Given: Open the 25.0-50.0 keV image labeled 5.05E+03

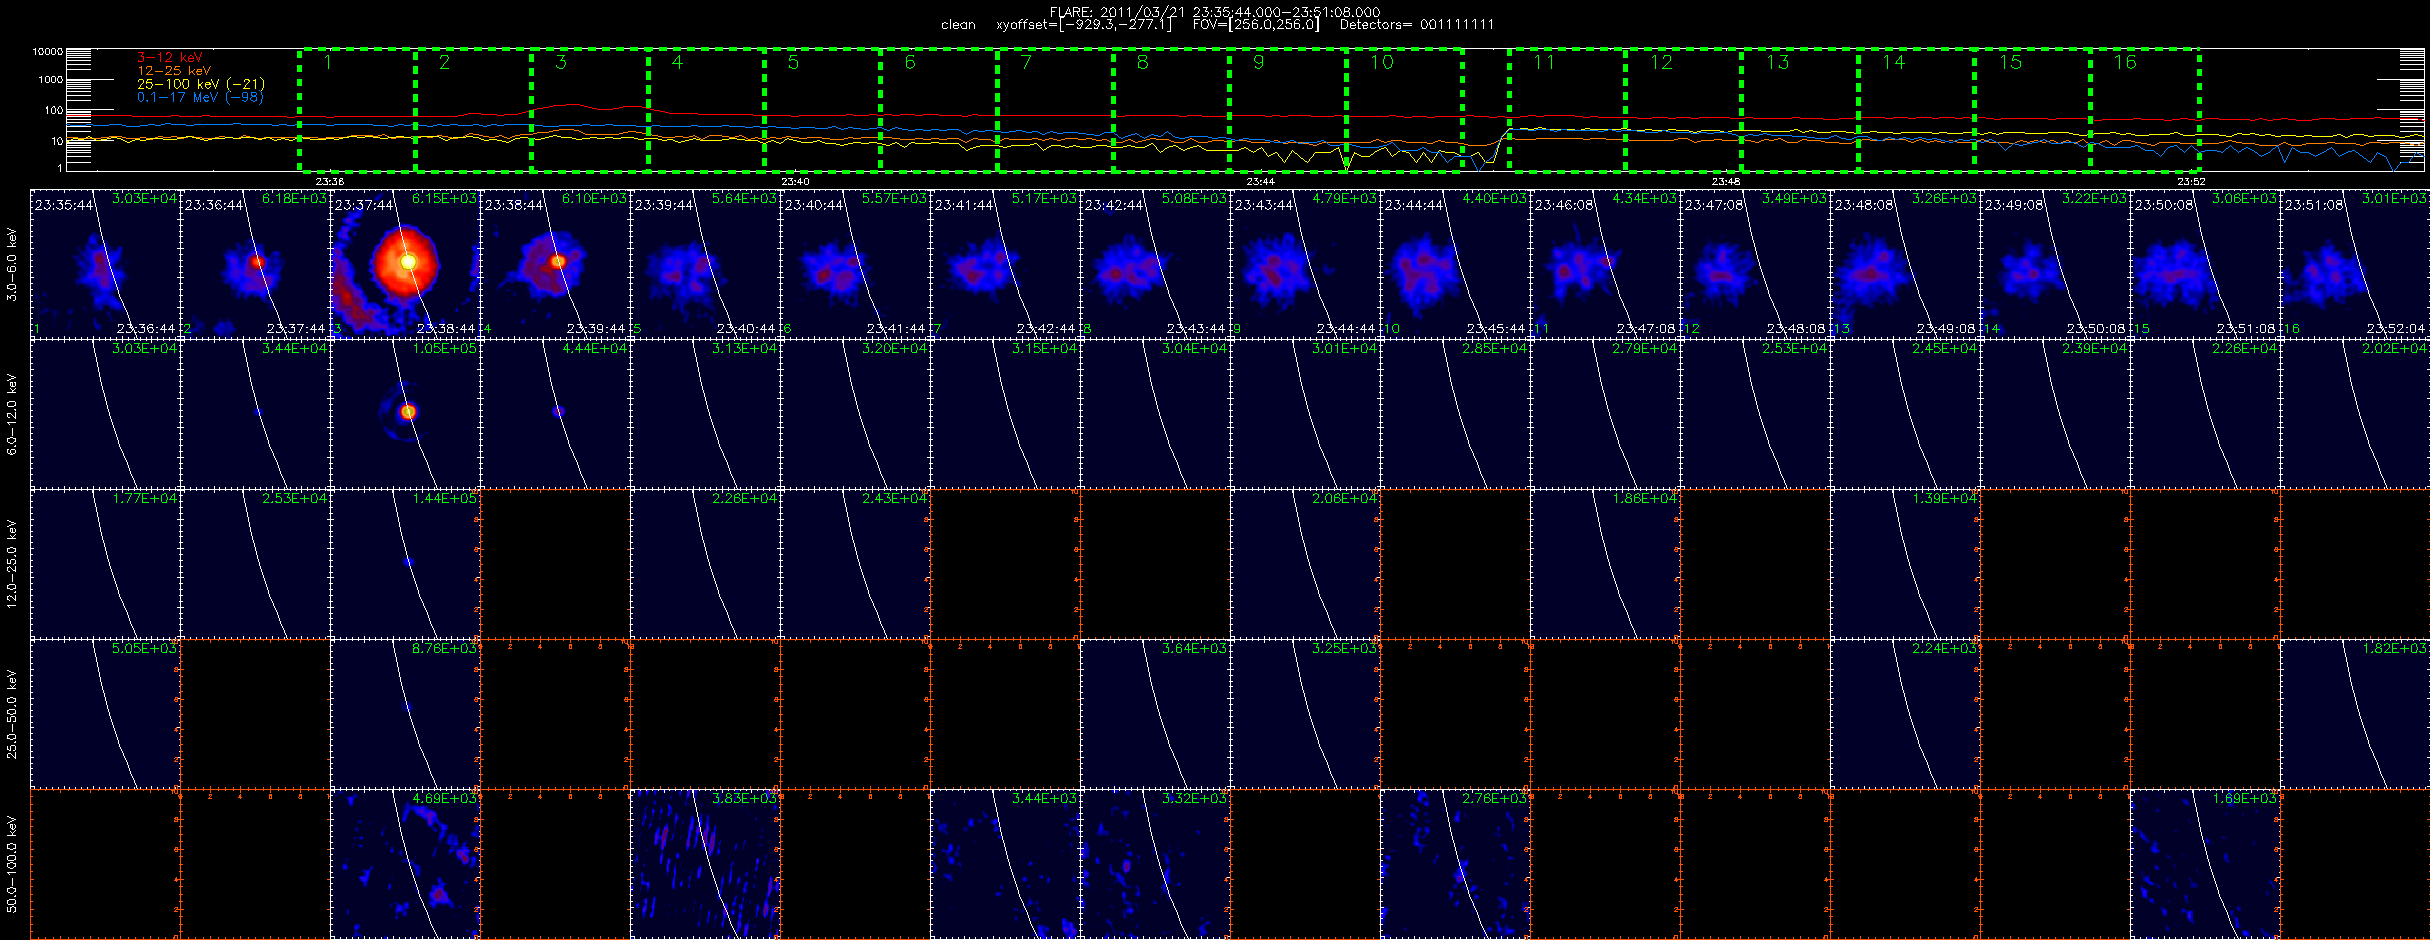Looking at the screenshot, I should [105, 713].
